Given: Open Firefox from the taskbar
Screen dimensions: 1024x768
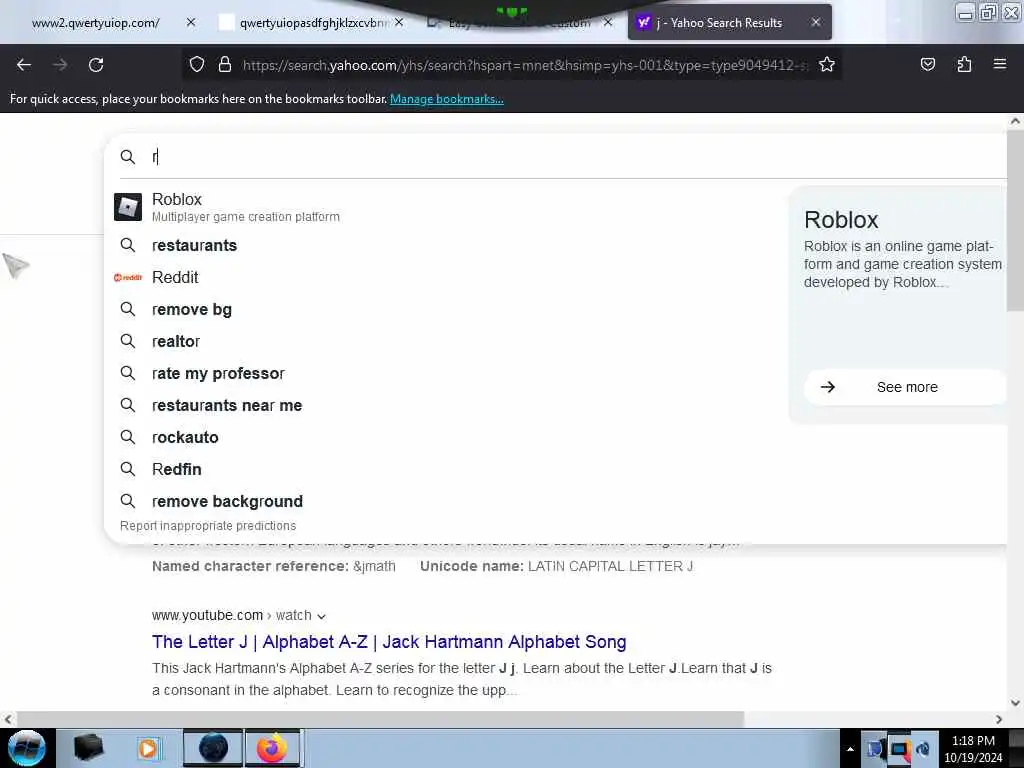Looking at the screenshot, I should click(272, 748).
